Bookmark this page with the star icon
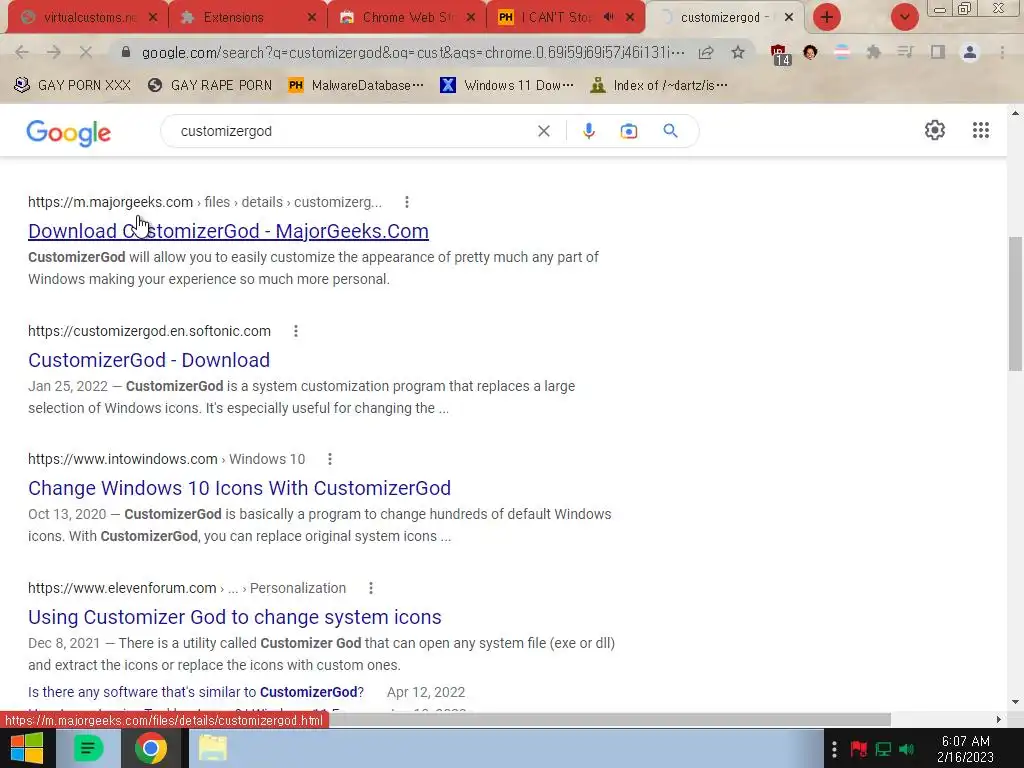Viewport: 1024px width, 768px height. (x=738, y=52)
